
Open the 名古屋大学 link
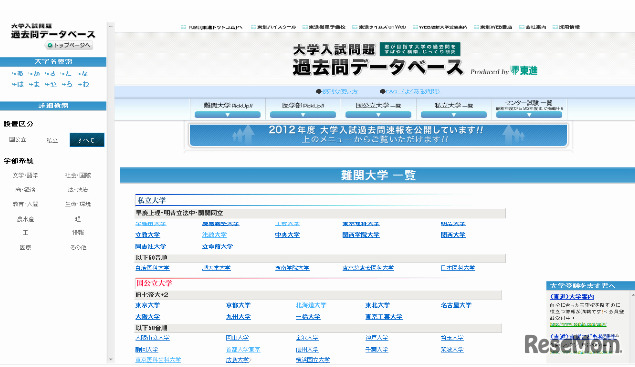click(x=456, y=305)
